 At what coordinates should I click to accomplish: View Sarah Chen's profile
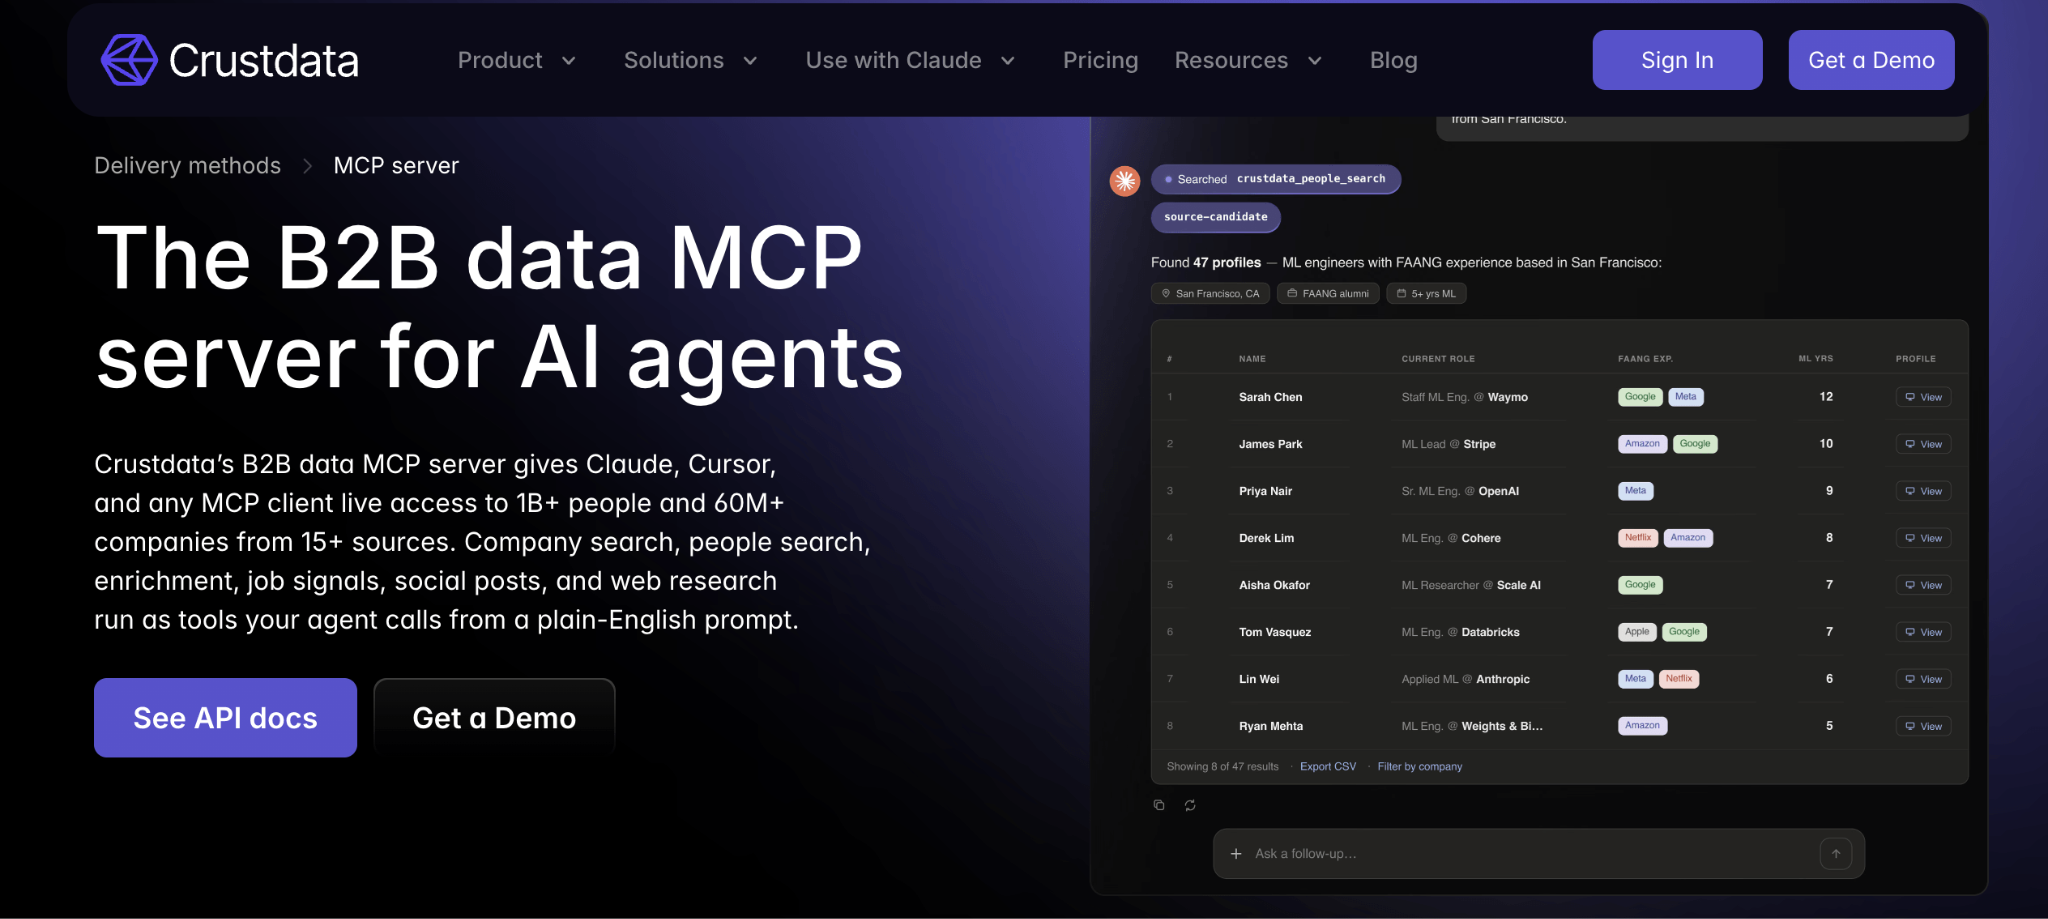tap(1923, 397)
